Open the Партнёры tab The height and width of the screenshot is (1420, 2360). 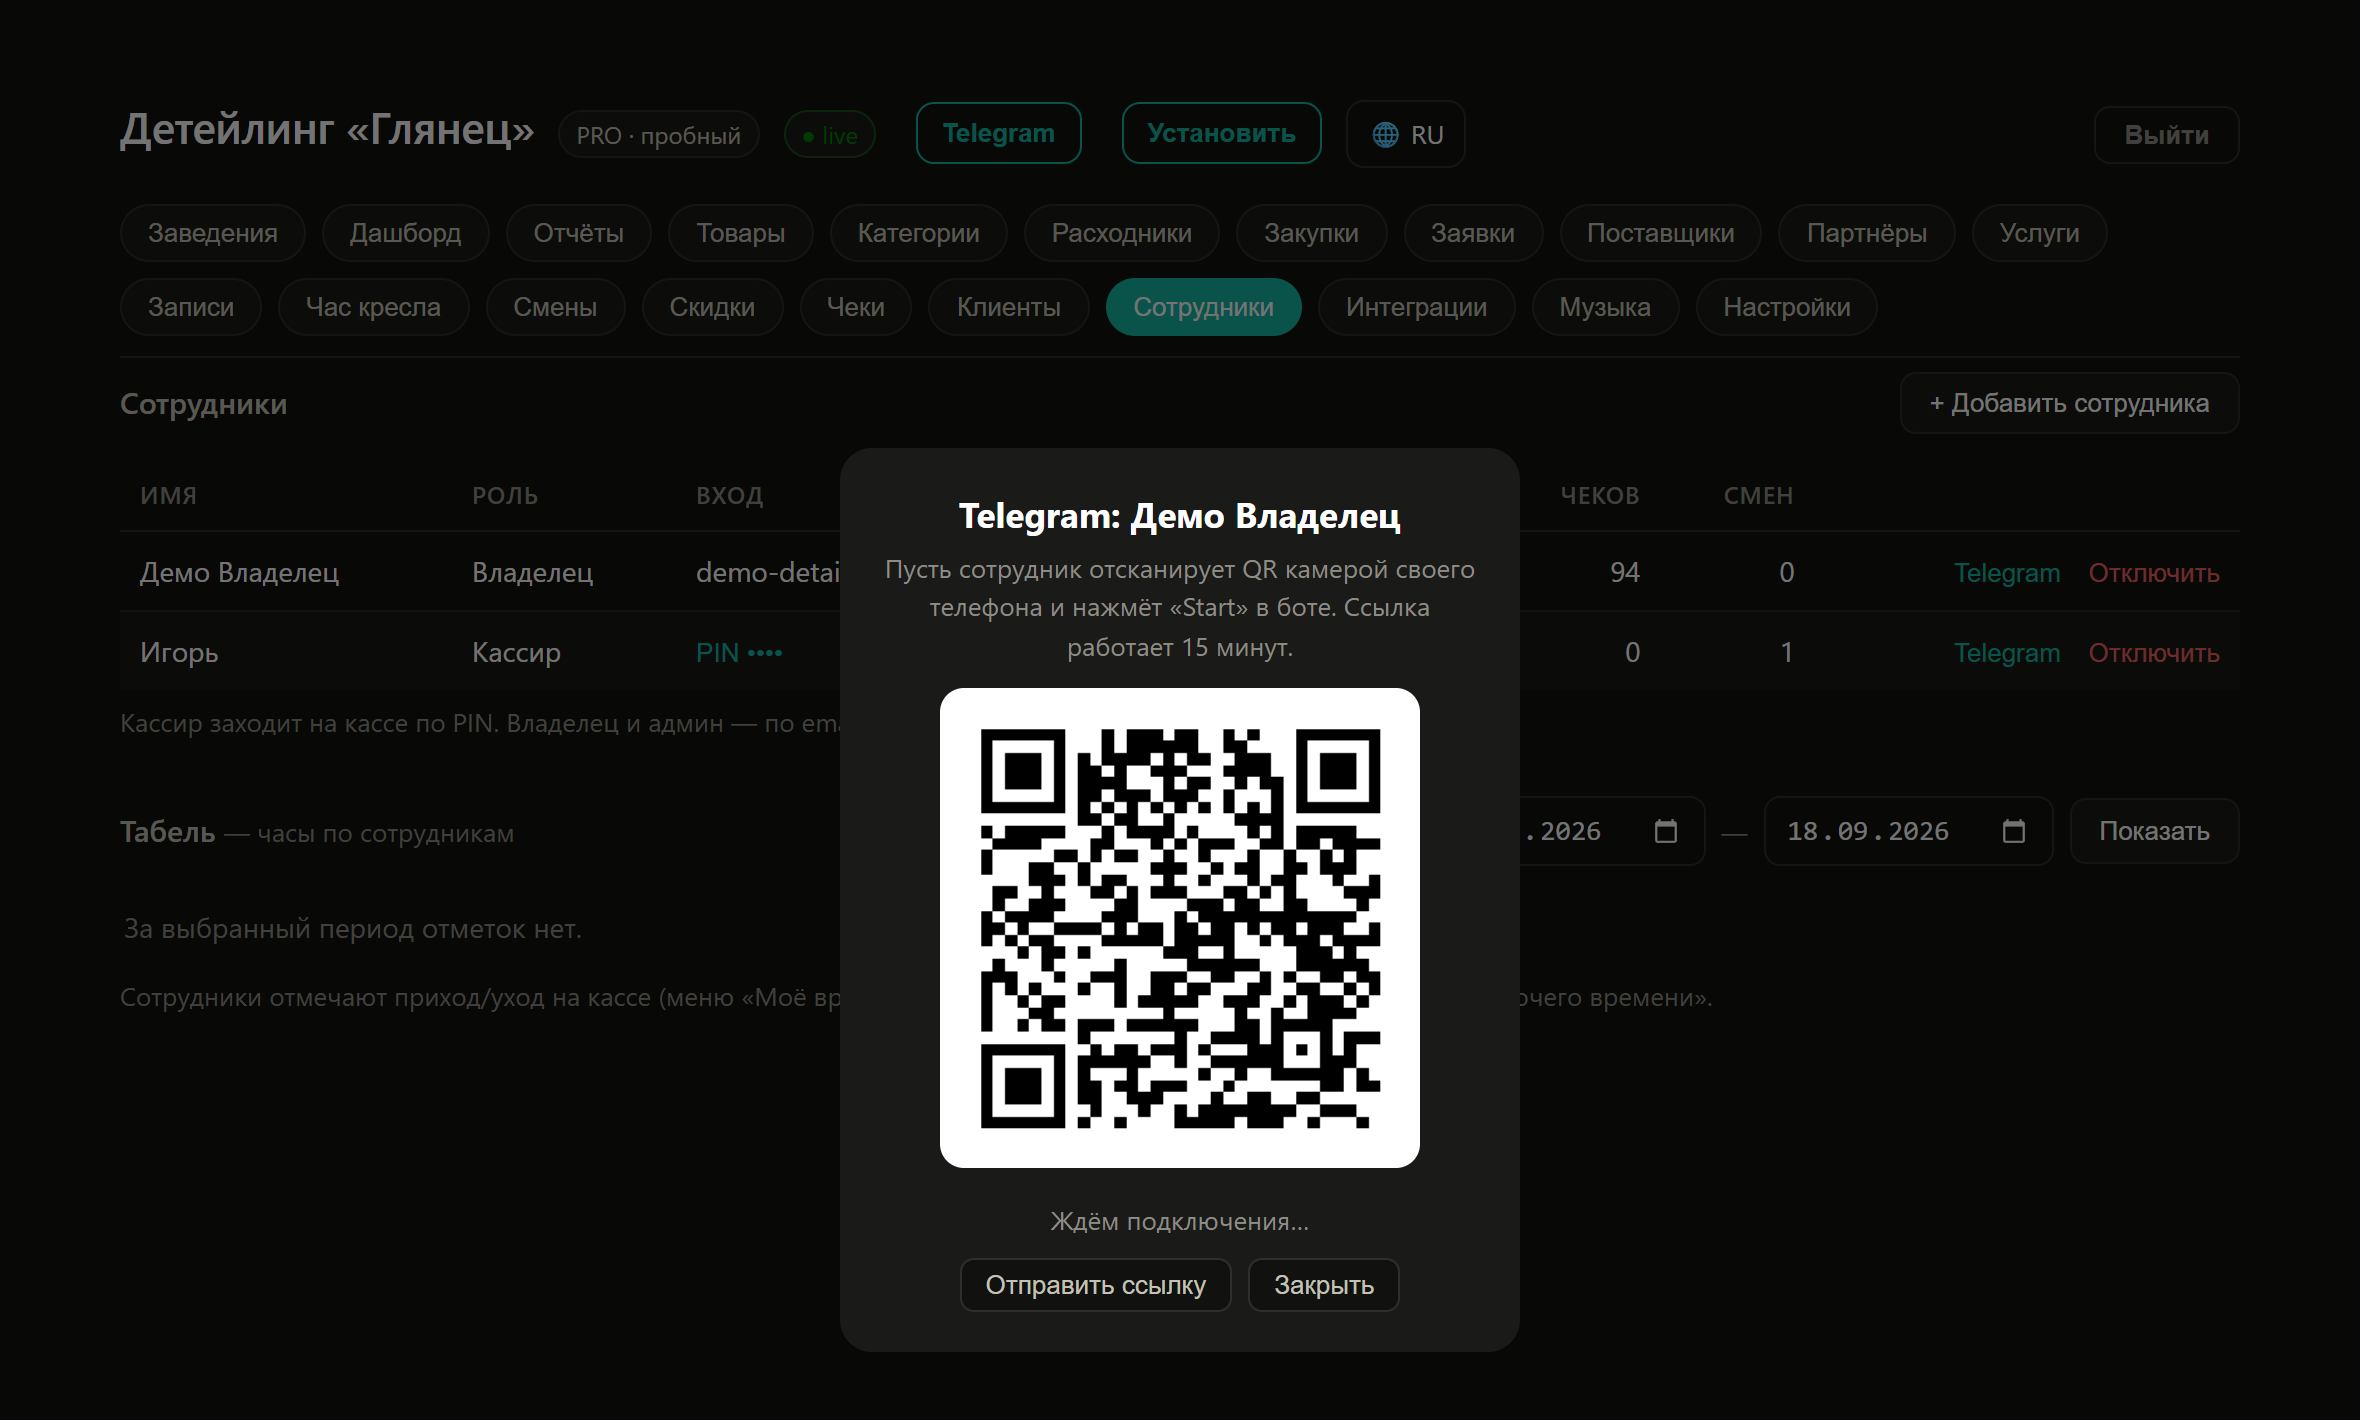coord(1867,233)
